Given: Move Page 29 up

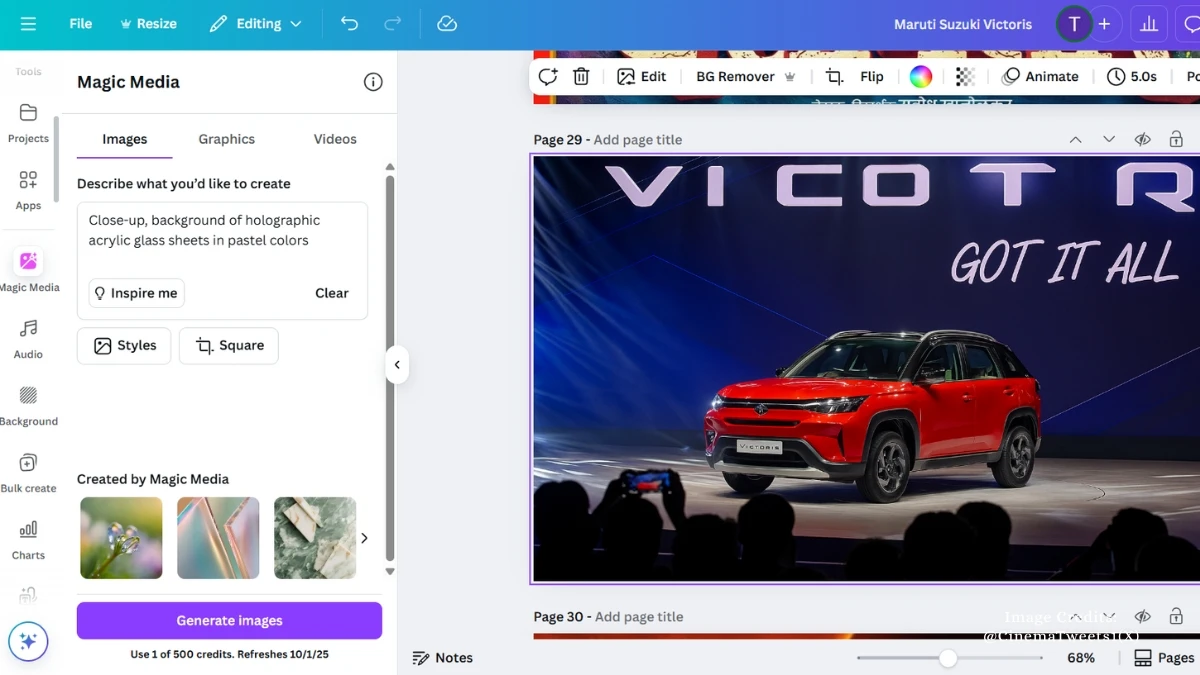Looking at the screenshot, I should [1075, 140].
